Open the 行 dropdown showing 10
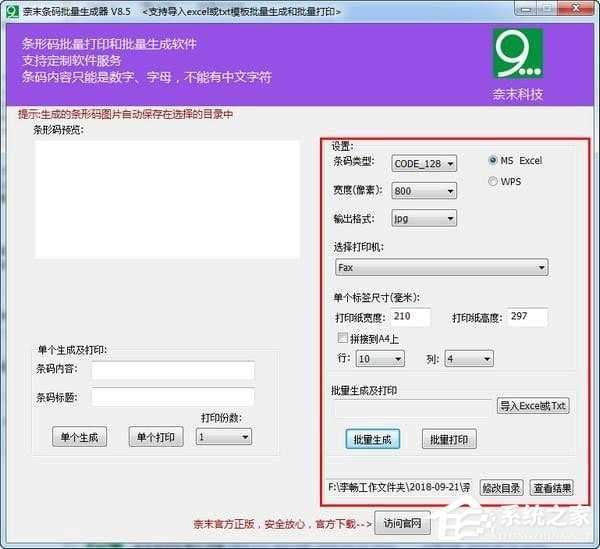 click(380, 359)
